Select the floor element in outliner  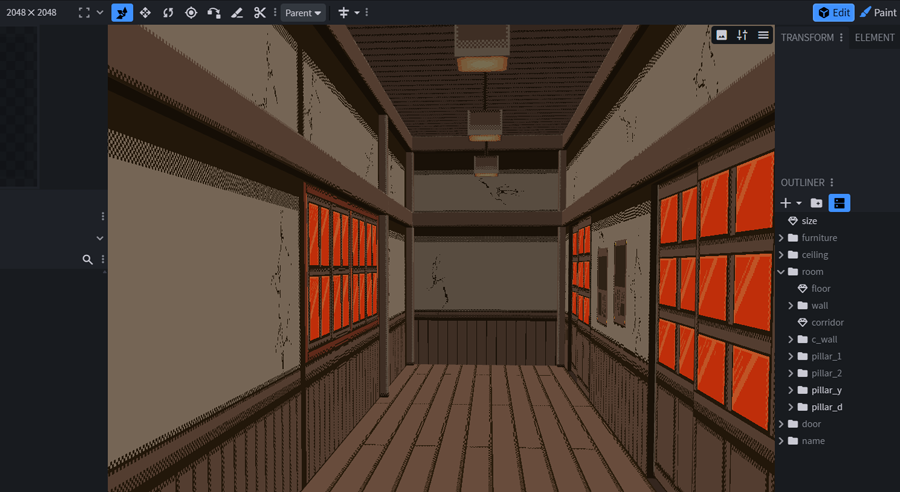coord(820,288)
